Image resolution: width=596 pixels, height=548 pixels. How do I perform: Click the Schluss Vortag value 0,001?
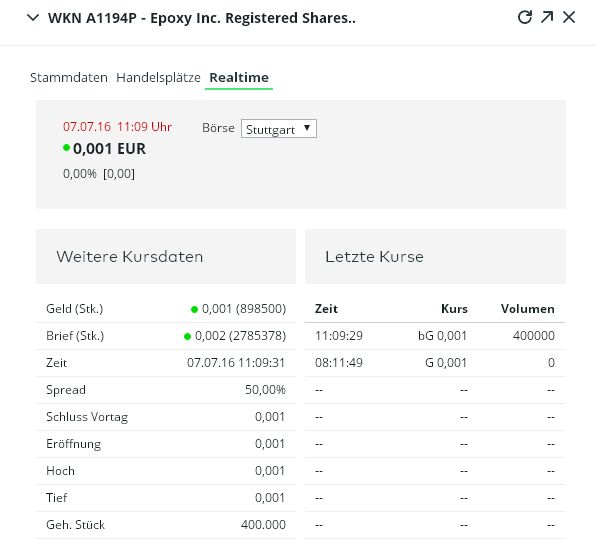270,417
